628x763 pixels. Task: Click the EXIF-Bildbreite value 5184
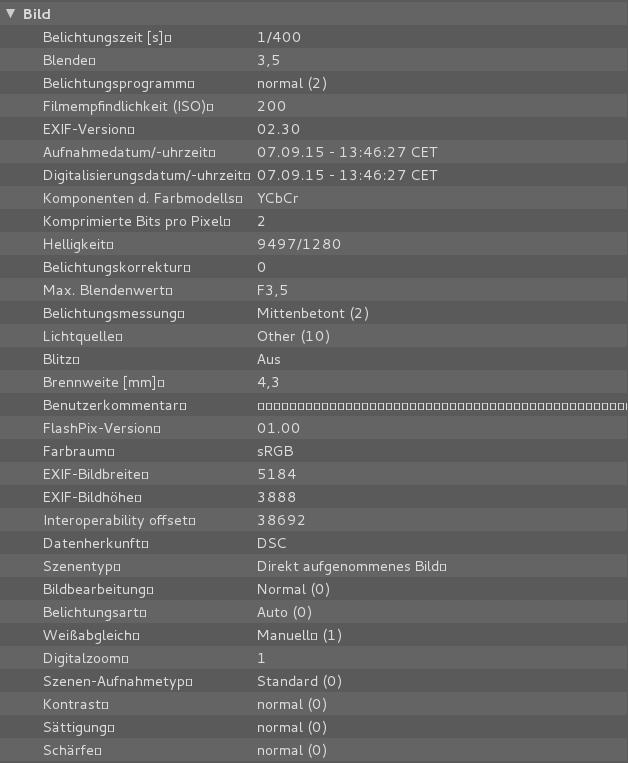(x=275, y=474)
